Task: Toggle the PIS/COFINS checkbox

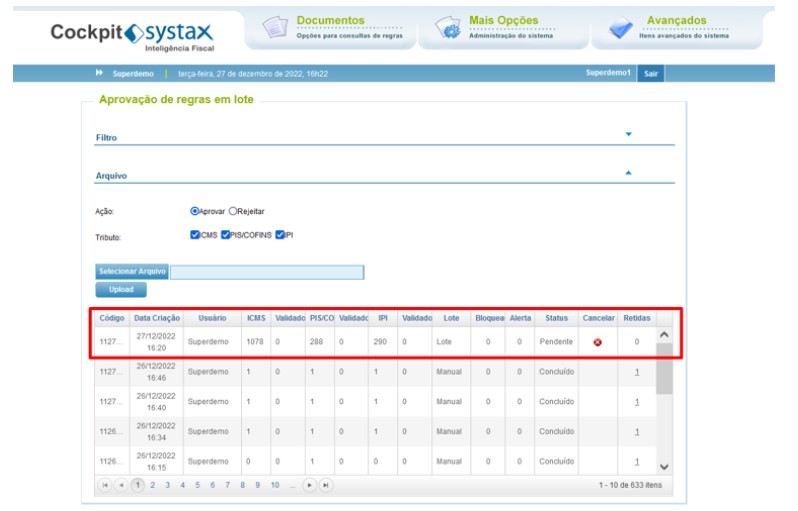Action: click(225, 235)
